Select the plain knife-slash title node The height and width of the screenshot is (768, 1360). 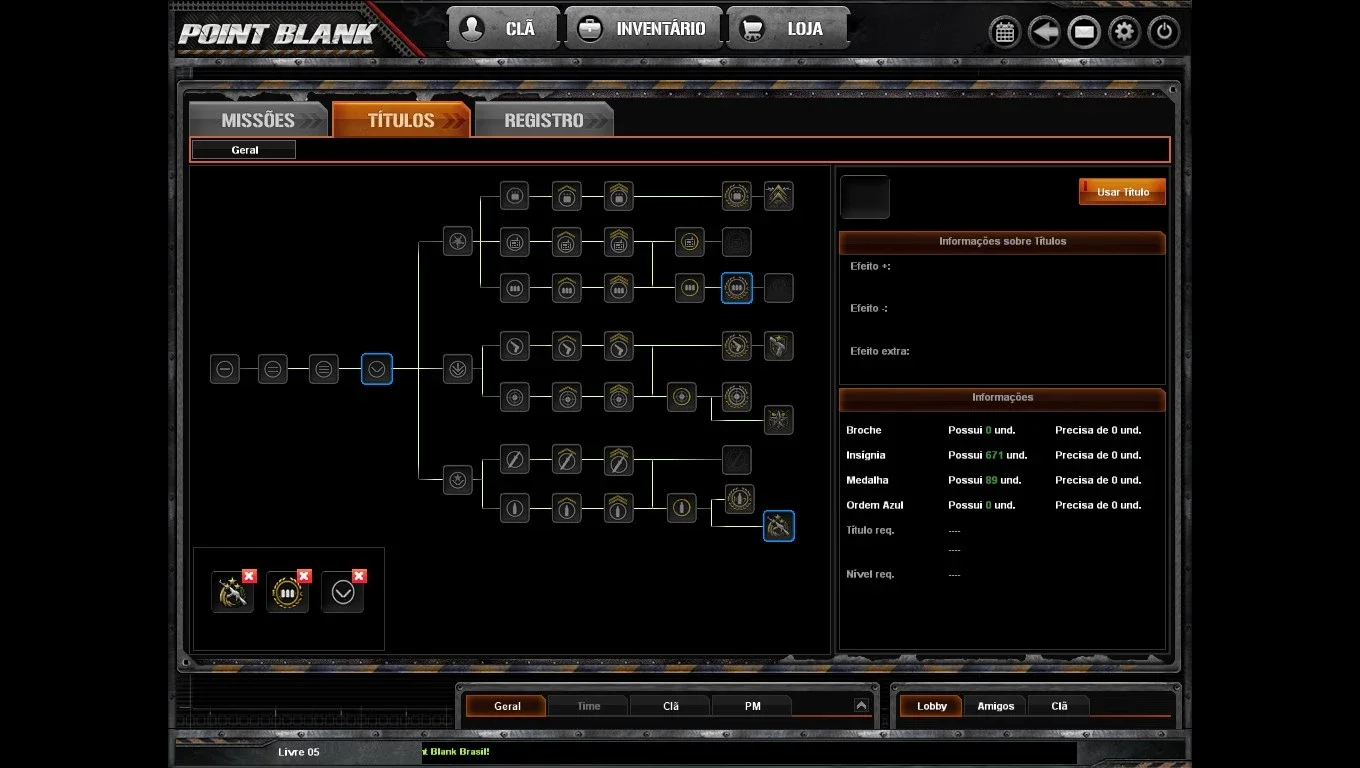(x=514, y=460)
